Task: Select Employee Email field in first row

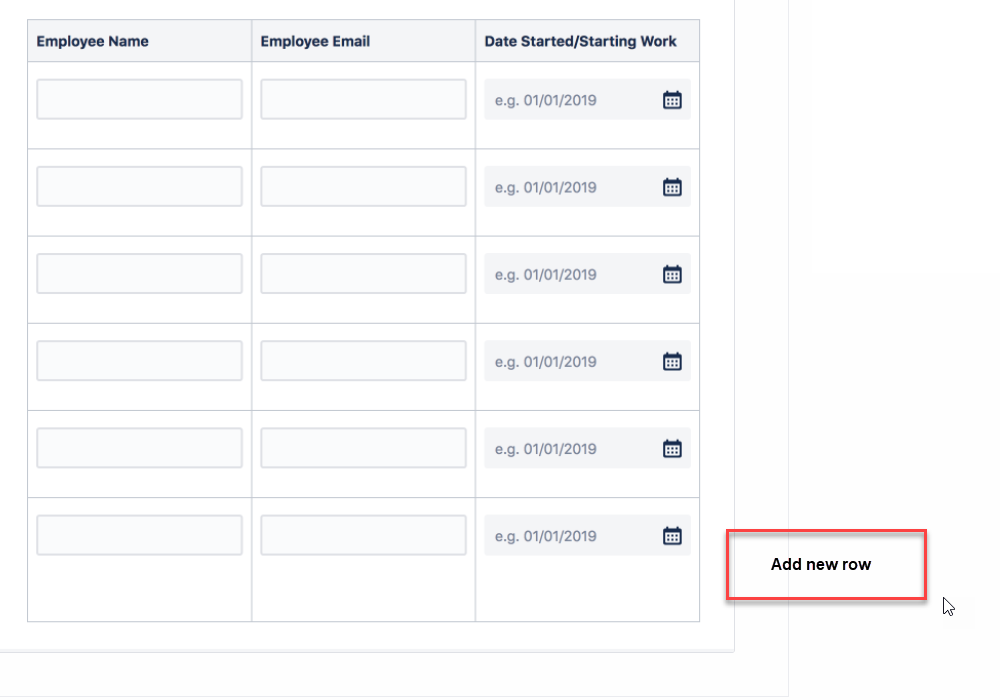Action: coord(363,99)
